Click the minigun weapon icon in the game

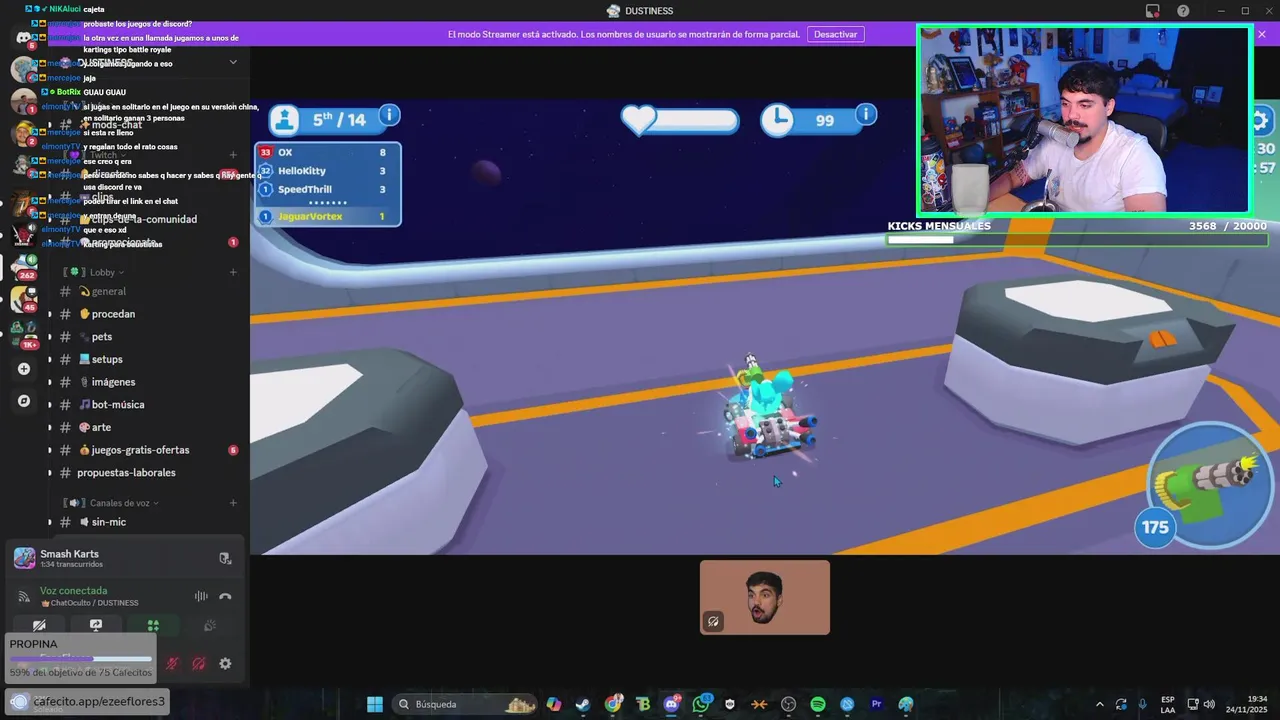coord(1209,483)
